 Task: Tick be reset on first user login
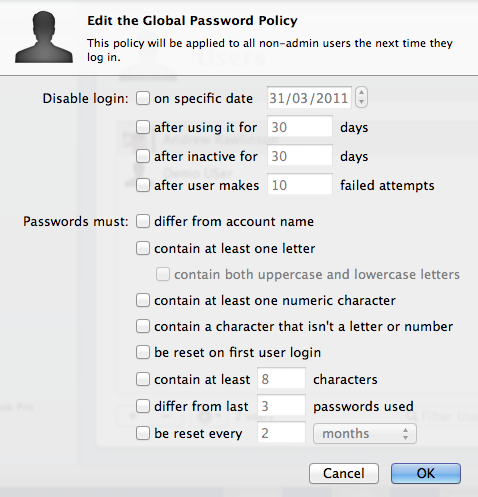(x=143, y=352)
